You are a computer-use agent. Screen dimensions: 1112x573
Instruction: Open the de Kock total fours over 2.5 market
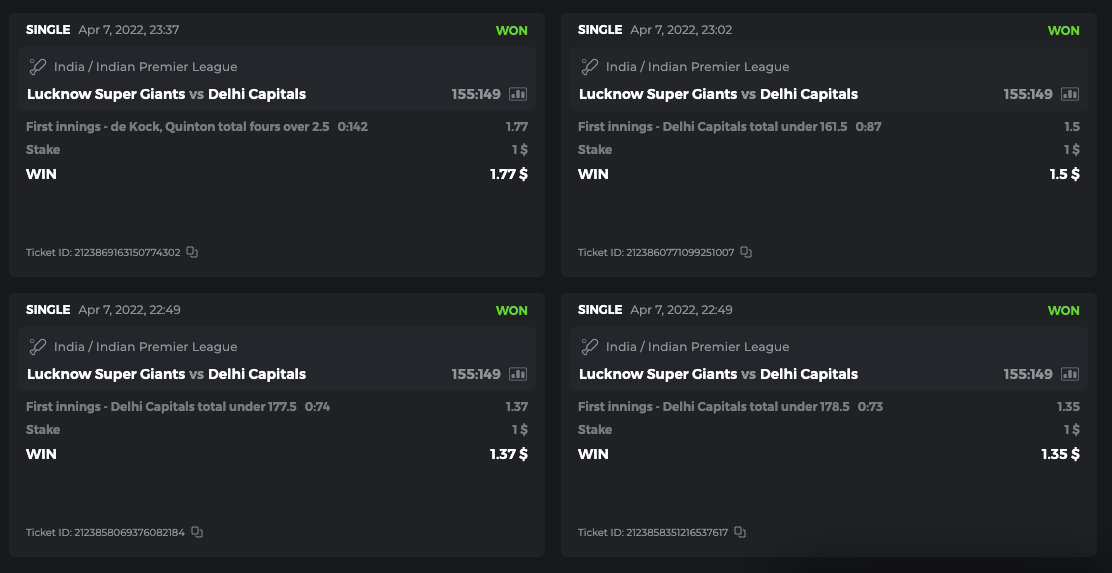(x=178, y=127)
